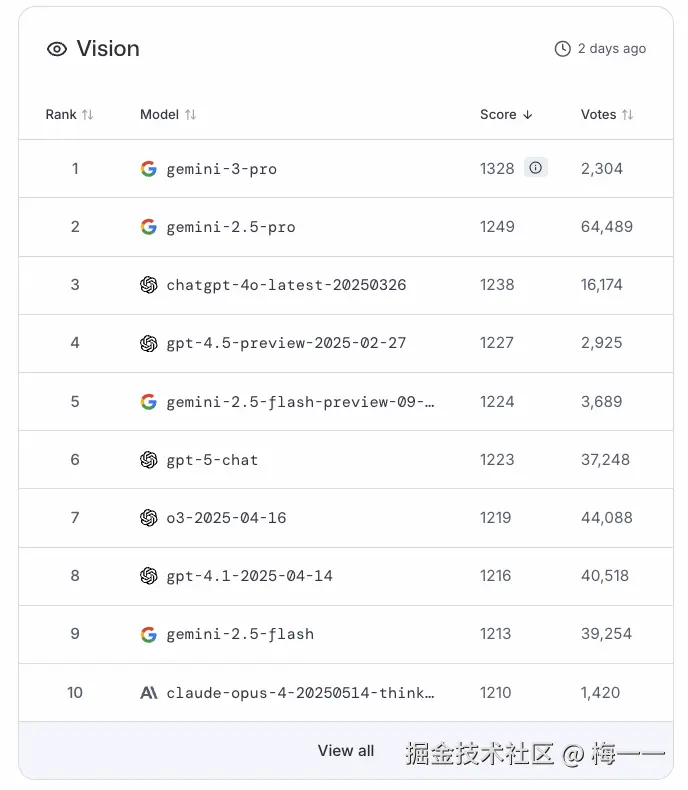Select the gemini-2.5-flash-preview-09 row name
688x790 pixels.
300,402
